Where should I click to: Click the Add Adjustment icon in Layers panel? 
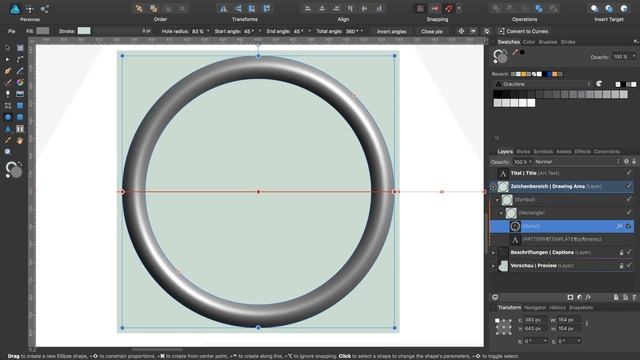[x=579, y=297]
